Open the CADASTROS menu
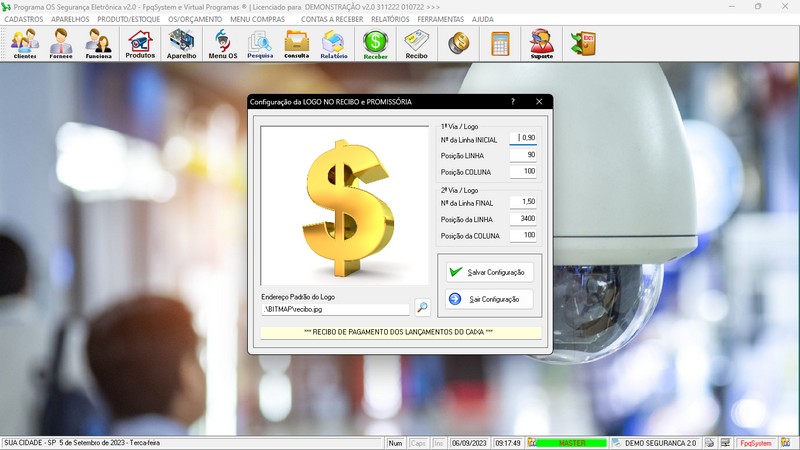This screenshot has height=450, width=800. coord(24,19)
